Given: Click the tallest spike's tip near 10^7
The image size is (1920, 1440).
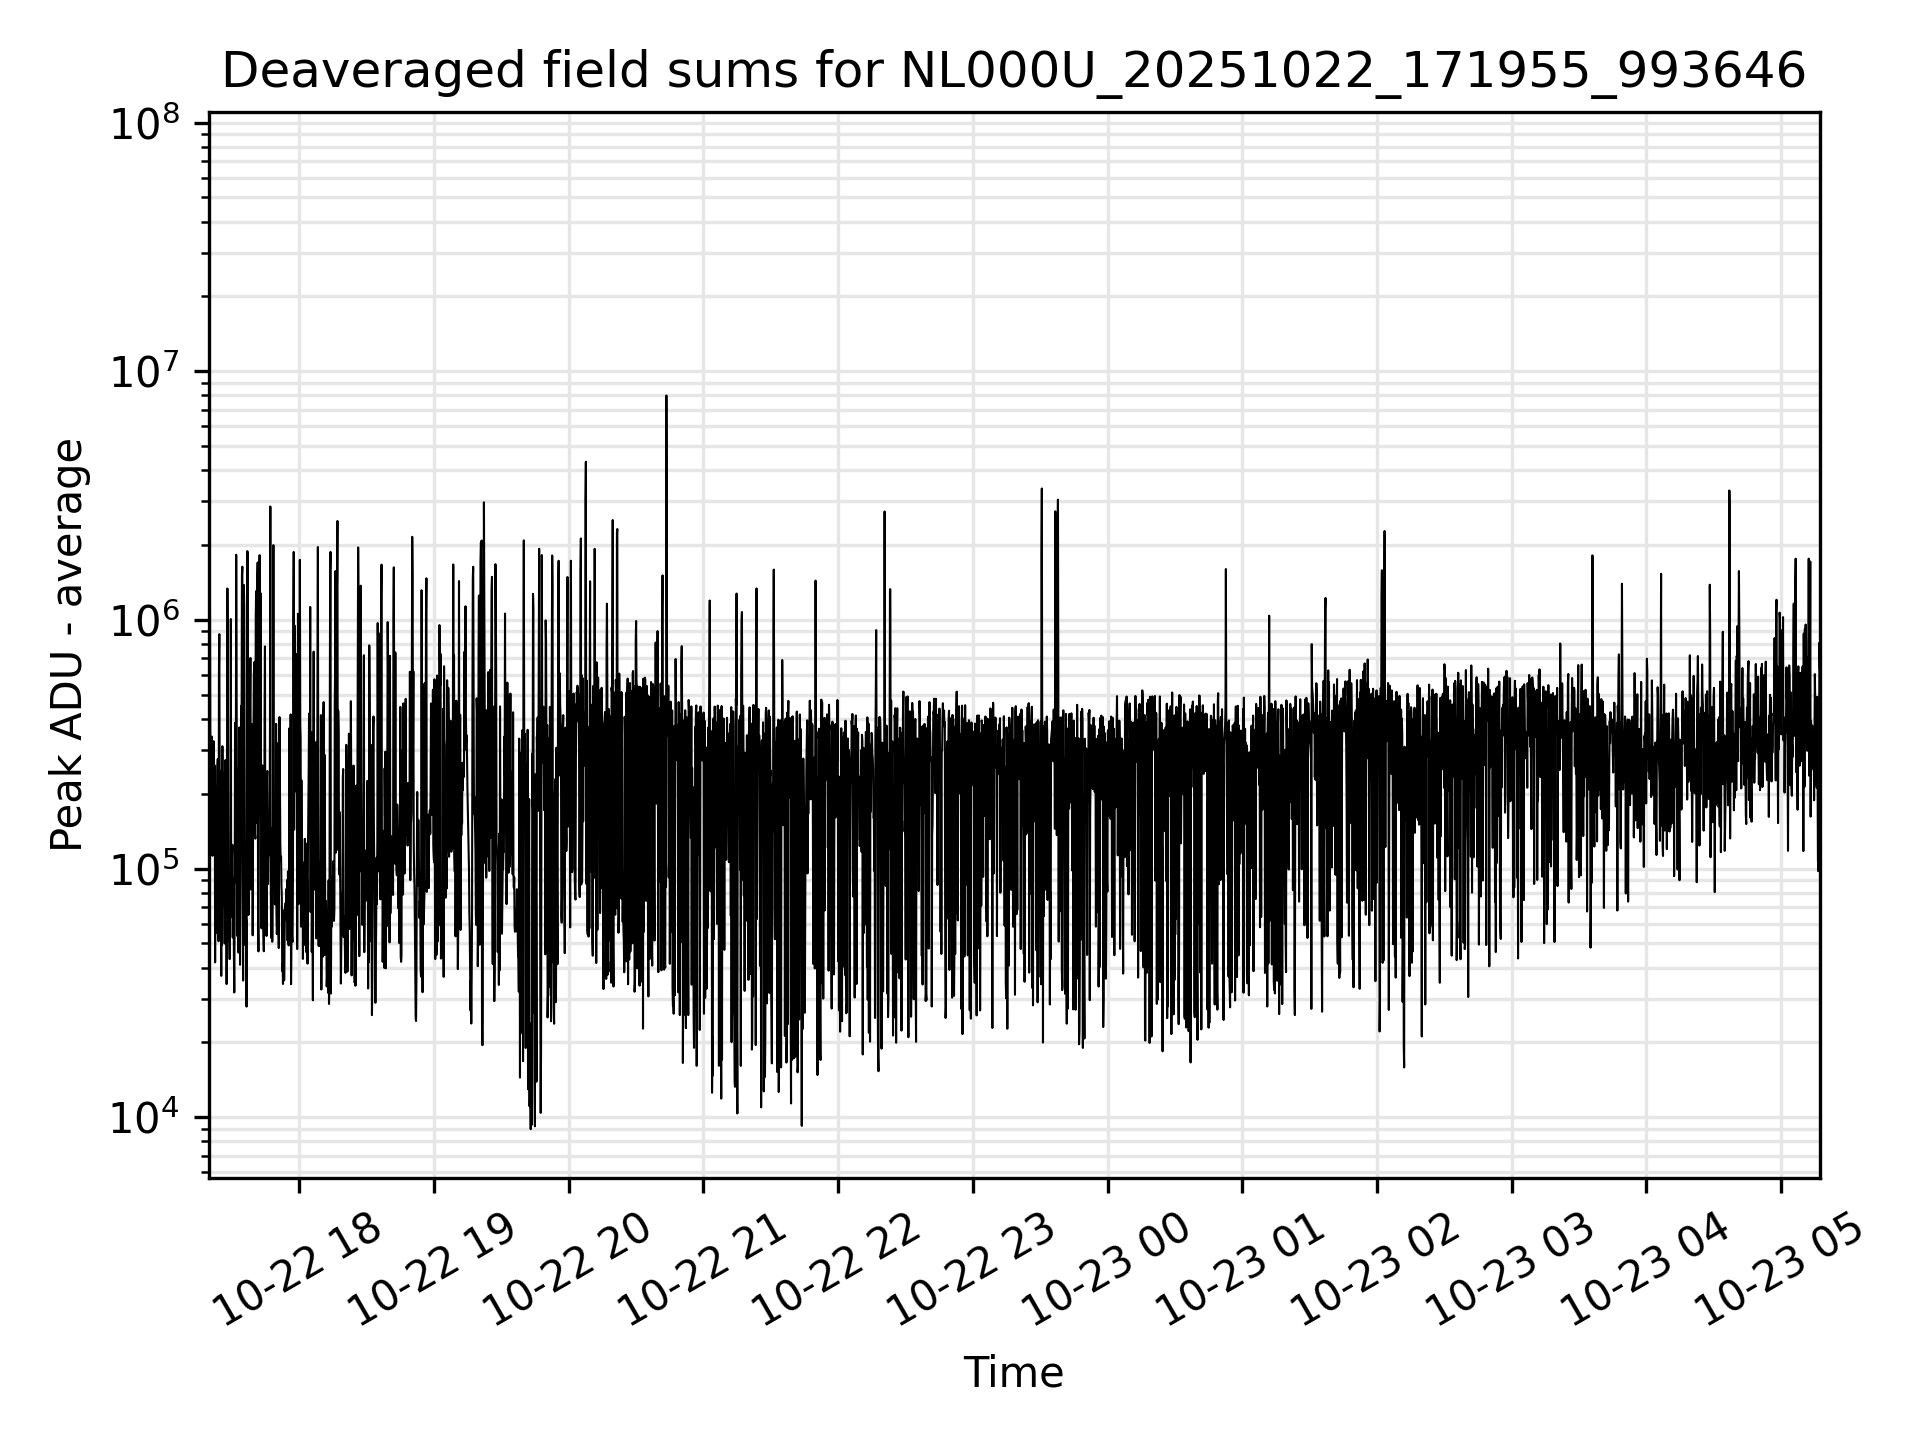Looking at the screenshot, I should (x=666, y=397).
